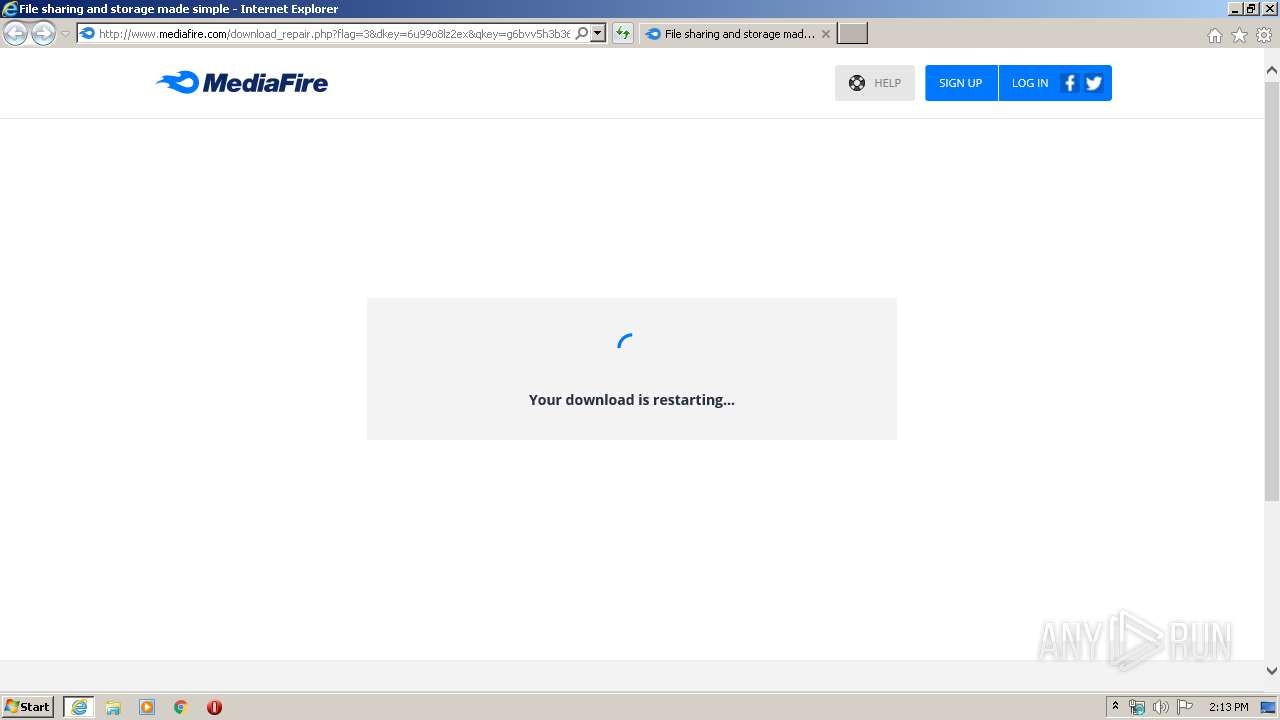
Task: Click the 2:13 PM clock
Action: point(1229,707)
